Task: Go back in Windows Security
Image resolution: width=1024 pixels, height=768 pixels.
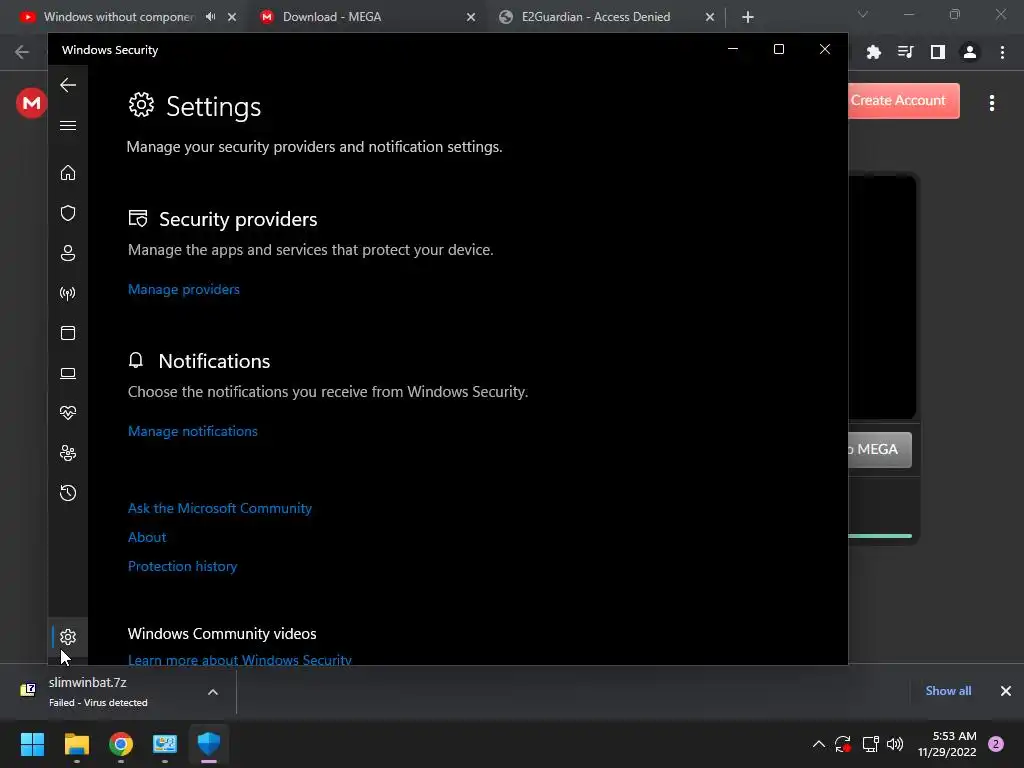Action: pyautogui.click(x=68, y=85)
